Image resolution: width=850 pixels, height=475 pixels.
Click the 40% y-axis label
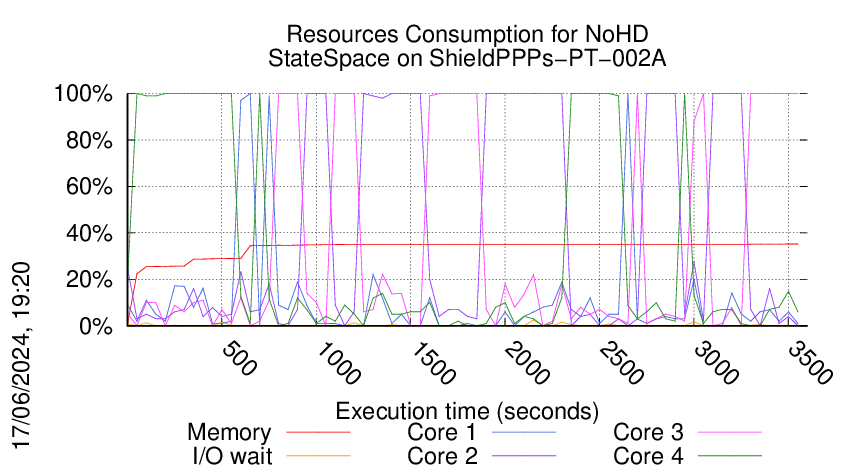[89, 234]
